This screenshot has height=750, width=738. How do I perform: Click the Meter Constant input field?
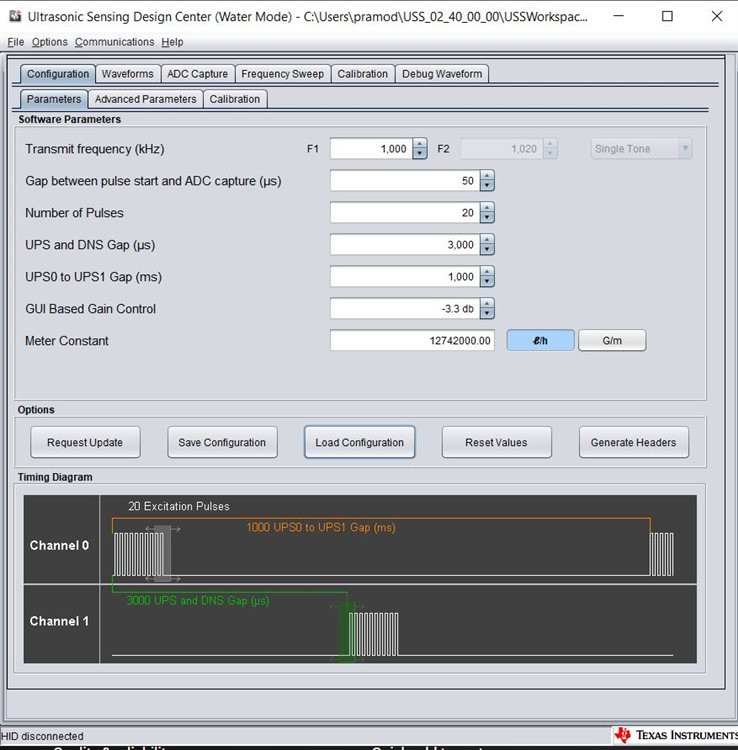click(412, 341)
